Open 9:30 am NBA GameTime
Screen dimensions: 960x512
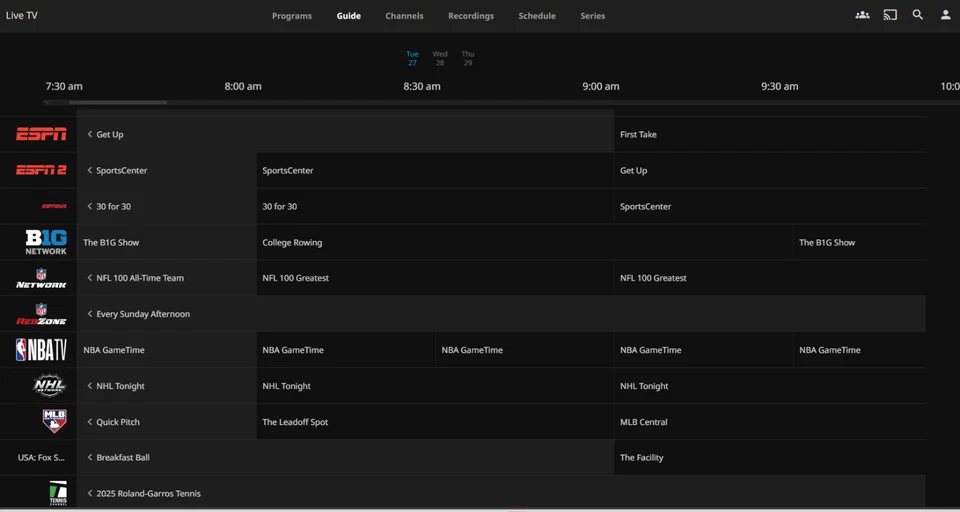[860, 350]
